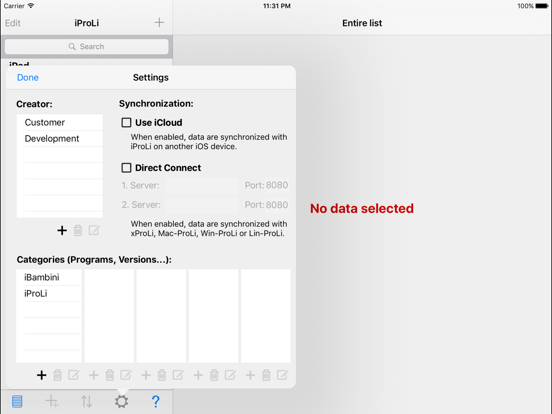
Task: Edit category in second column
Action: [126, 375]
